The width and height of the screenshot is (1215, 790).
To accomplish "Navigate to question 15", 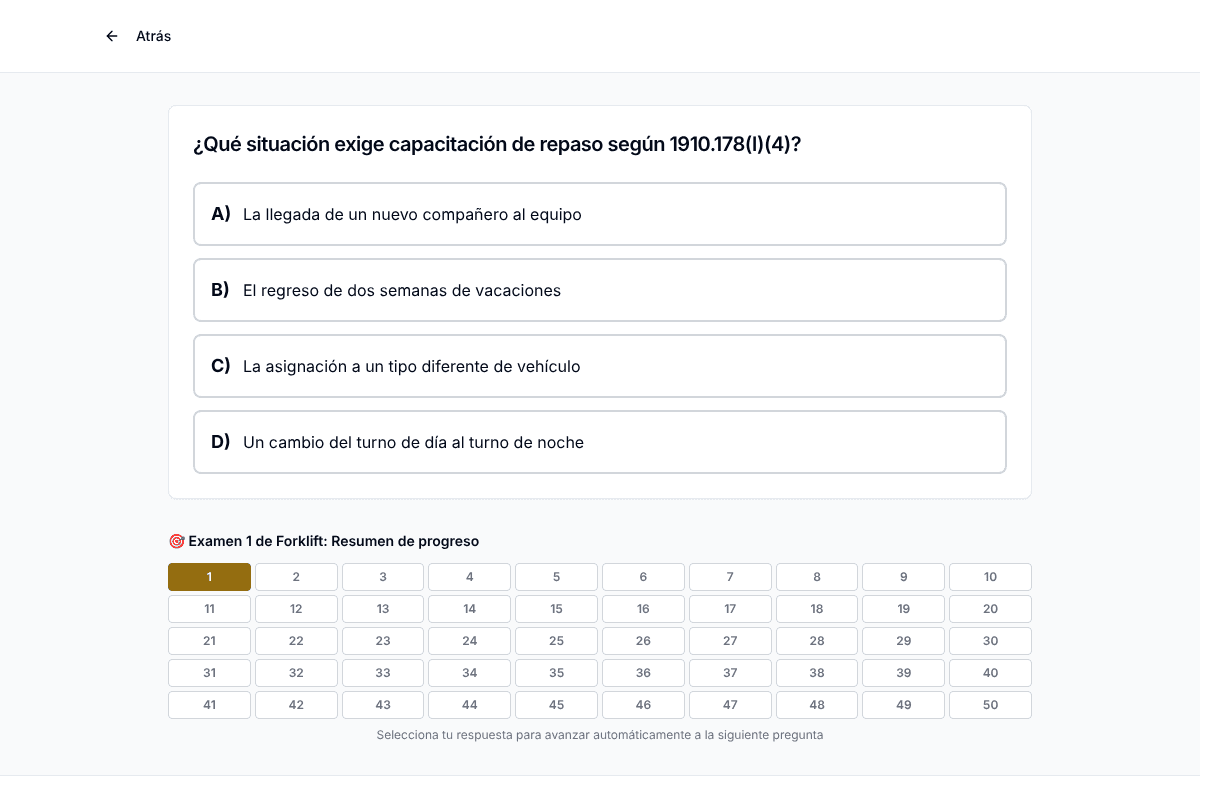I will coord(556,609).
